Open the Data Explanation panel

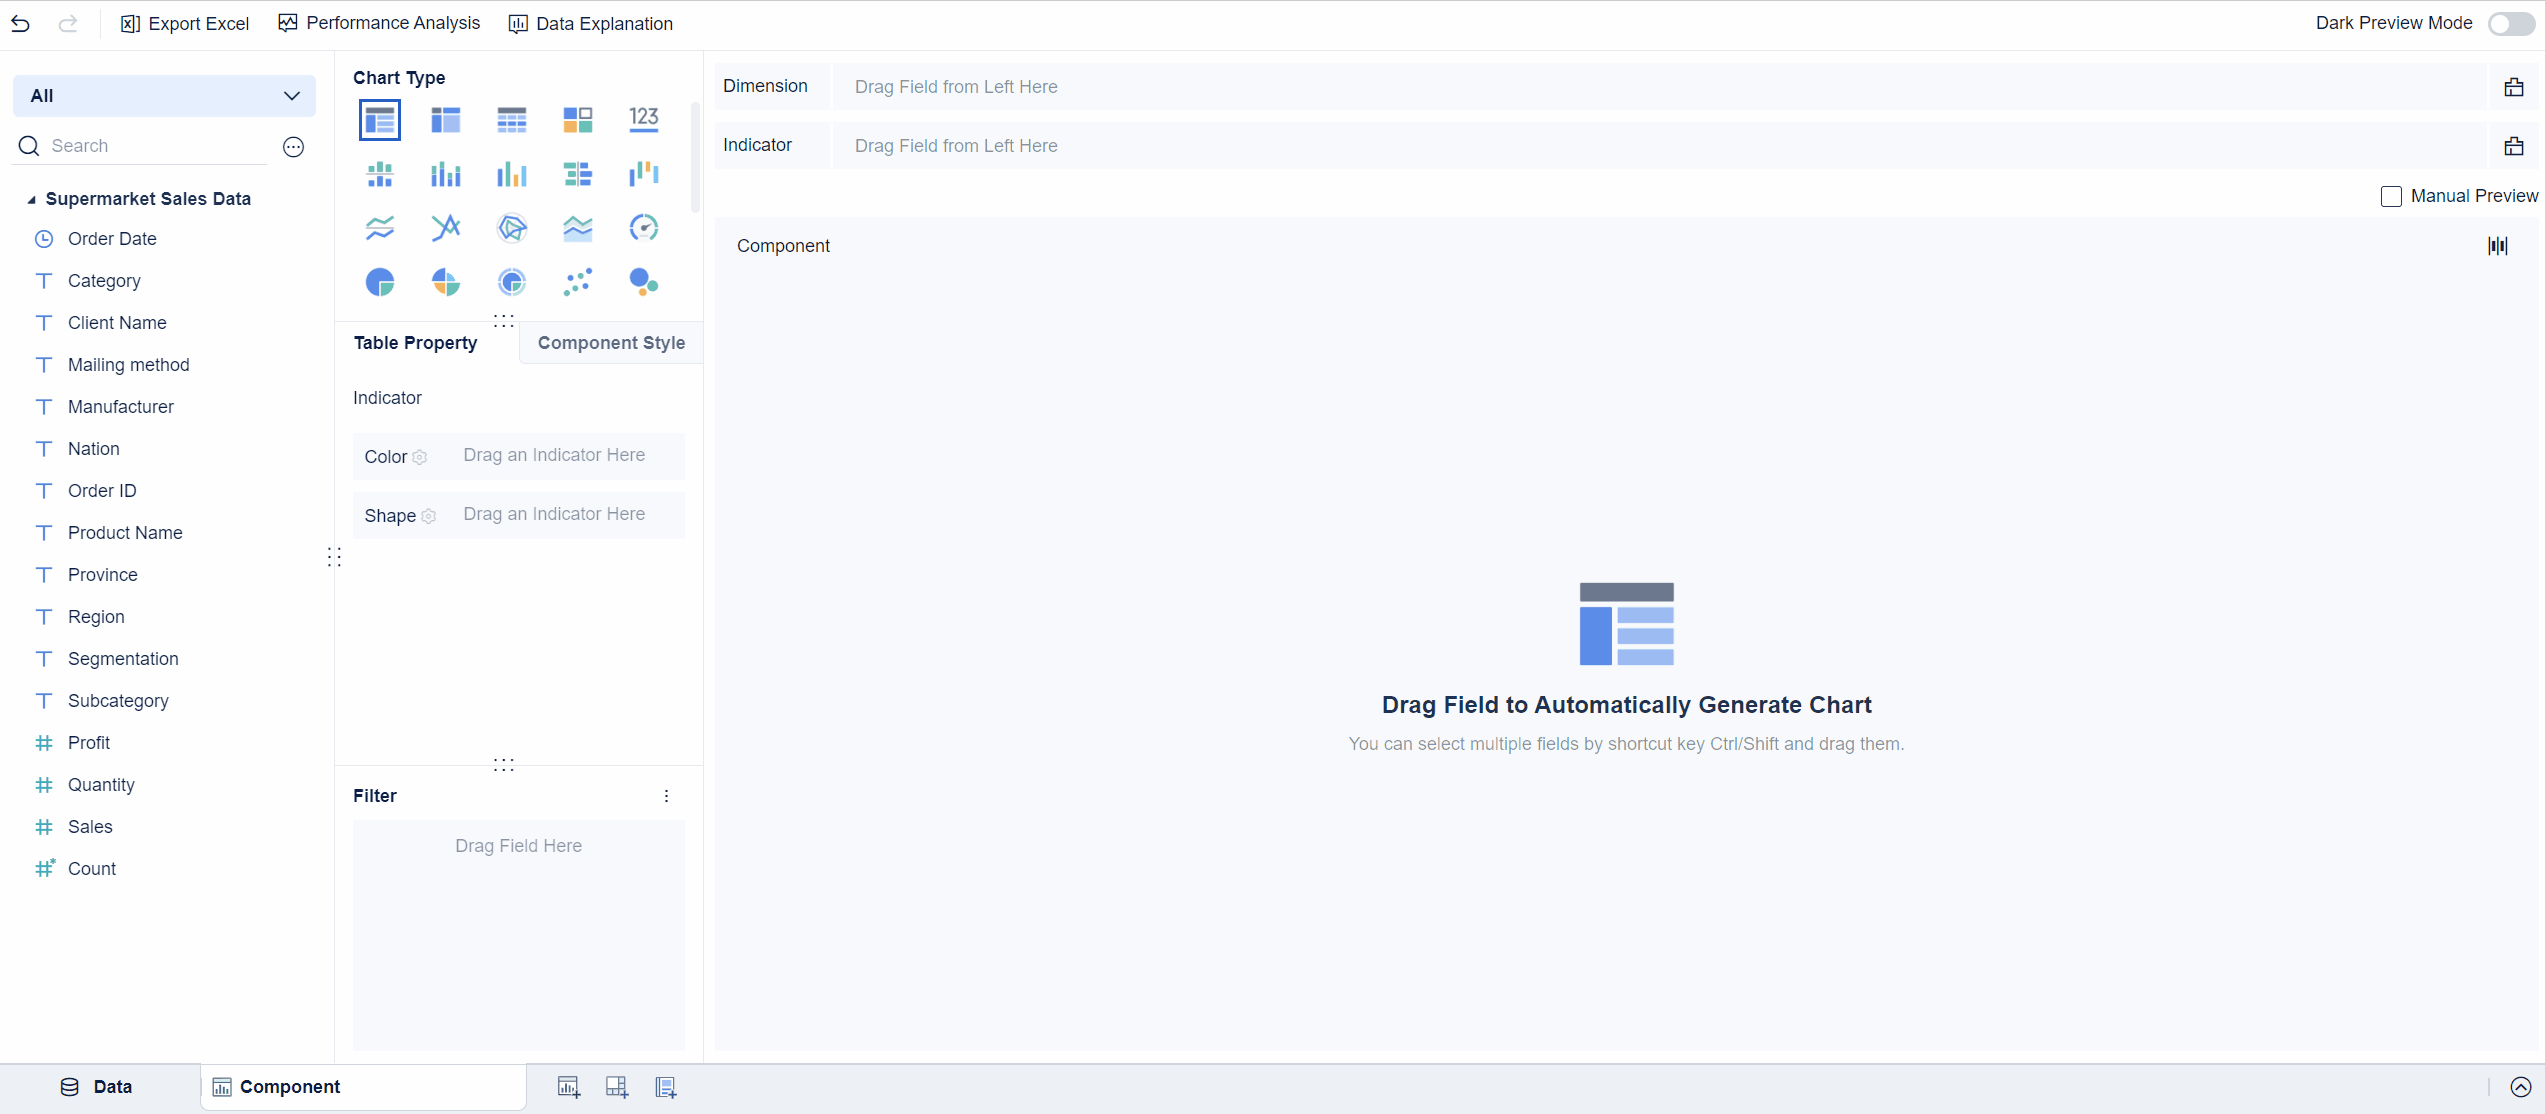click(591, 23)
